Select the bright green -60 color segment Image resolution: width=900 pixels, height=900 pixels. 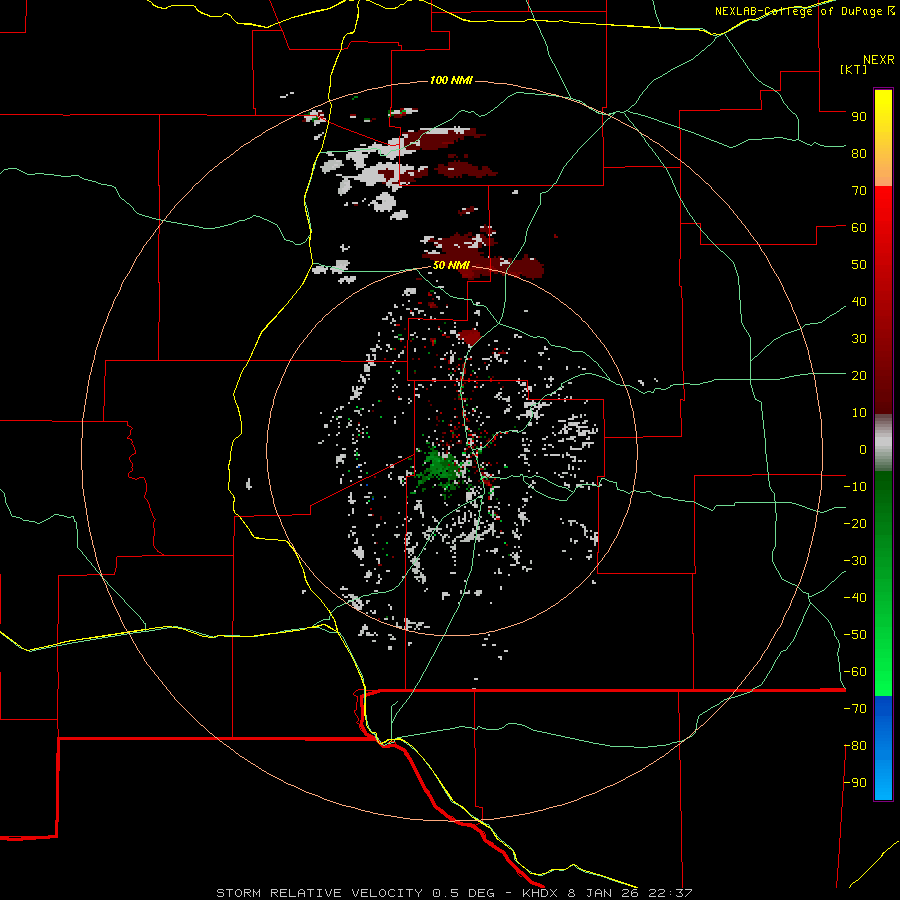(x=883, y=674)
